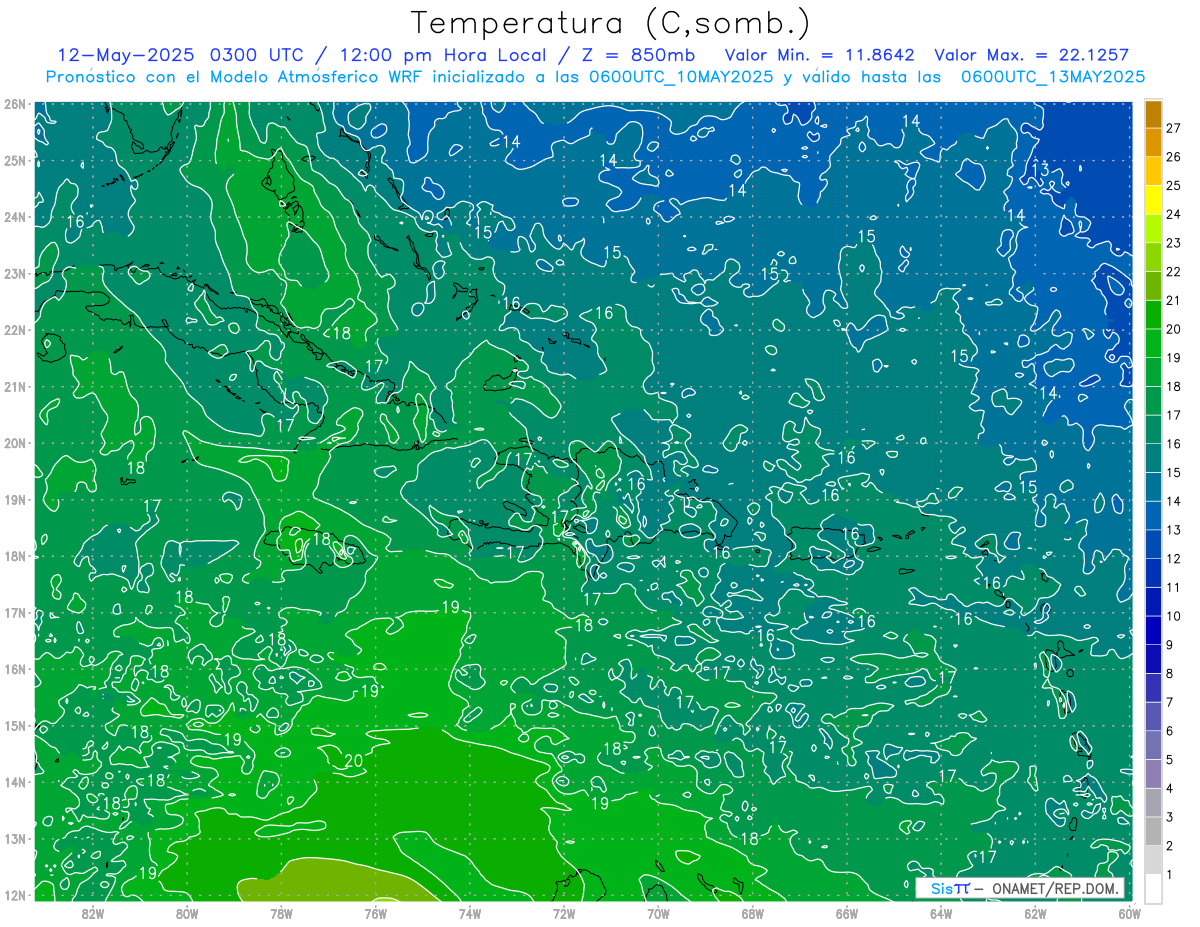Click the 23N latitude label

[14, 273]
